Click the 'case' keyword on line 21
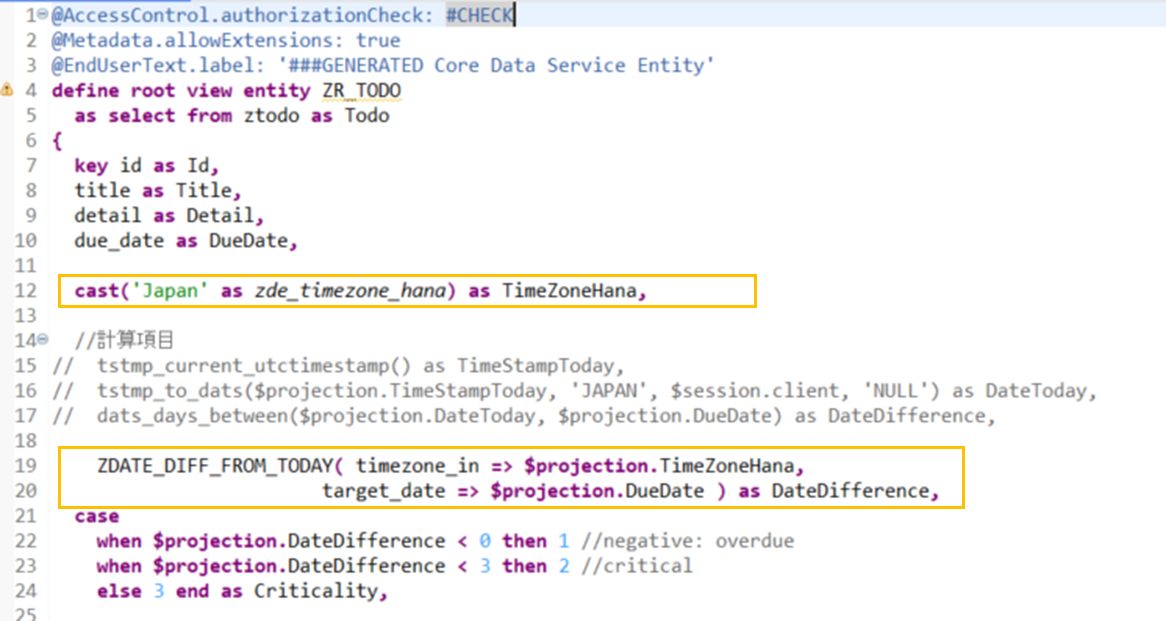 pyautogui.click(x=97, y=516)
